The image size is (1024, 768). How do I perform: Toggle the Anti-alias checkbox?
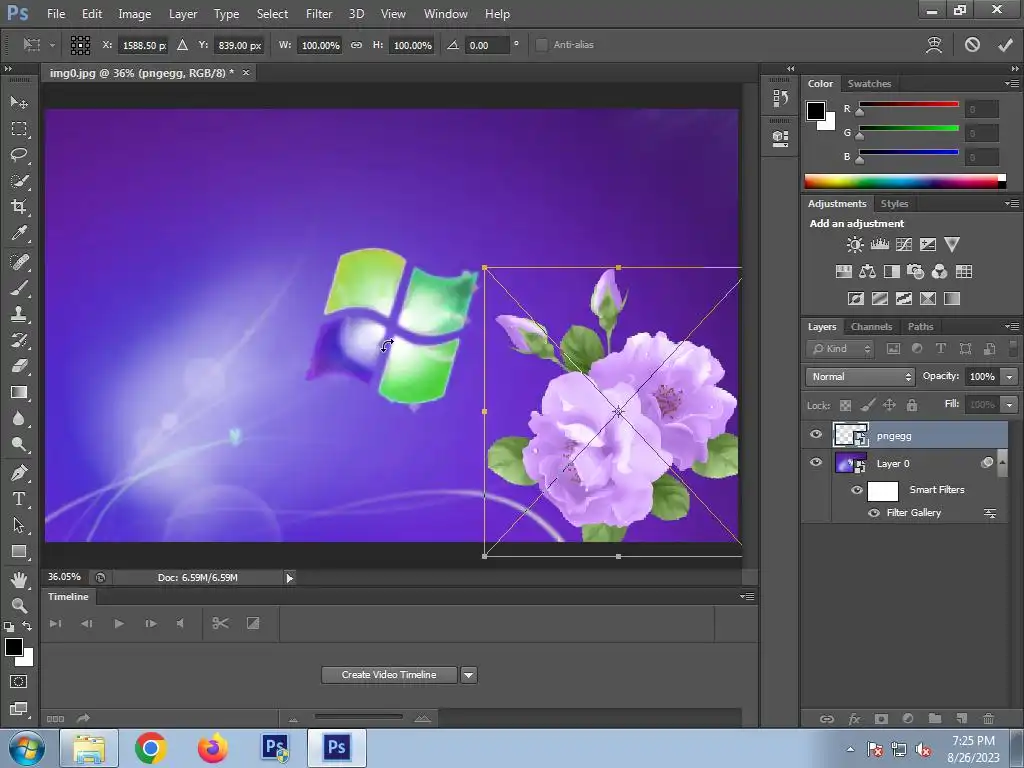coord(541,45)
